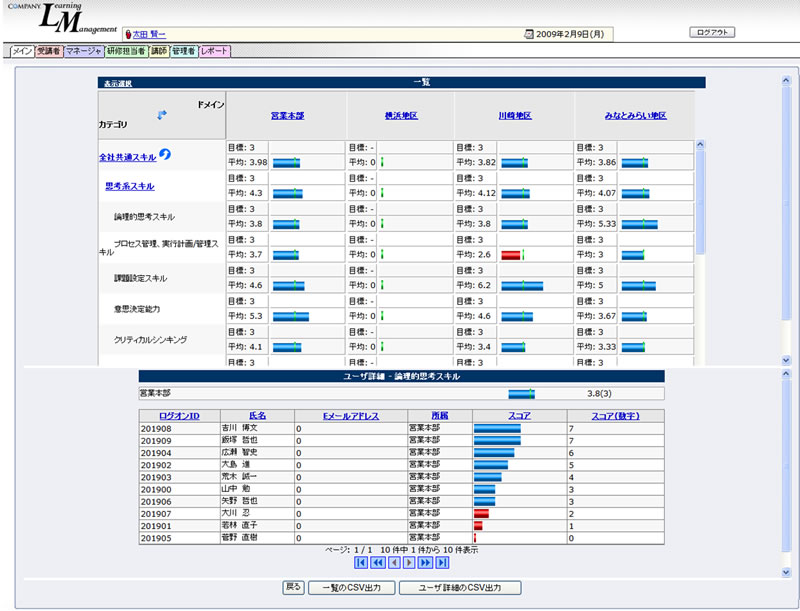Click the fast-forward pages icon

point(424,563)
